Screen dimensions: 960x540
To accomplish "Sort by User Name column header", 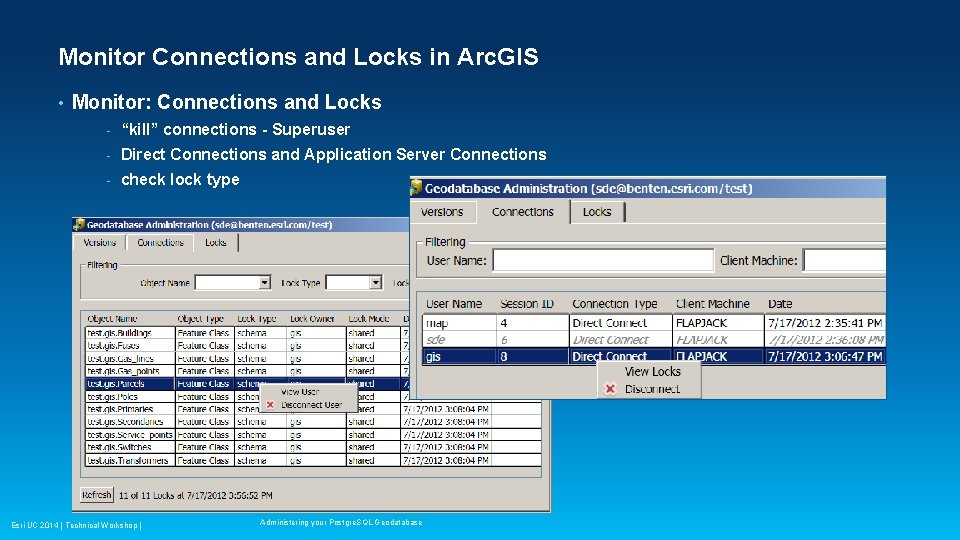I will tap(454, 304).
